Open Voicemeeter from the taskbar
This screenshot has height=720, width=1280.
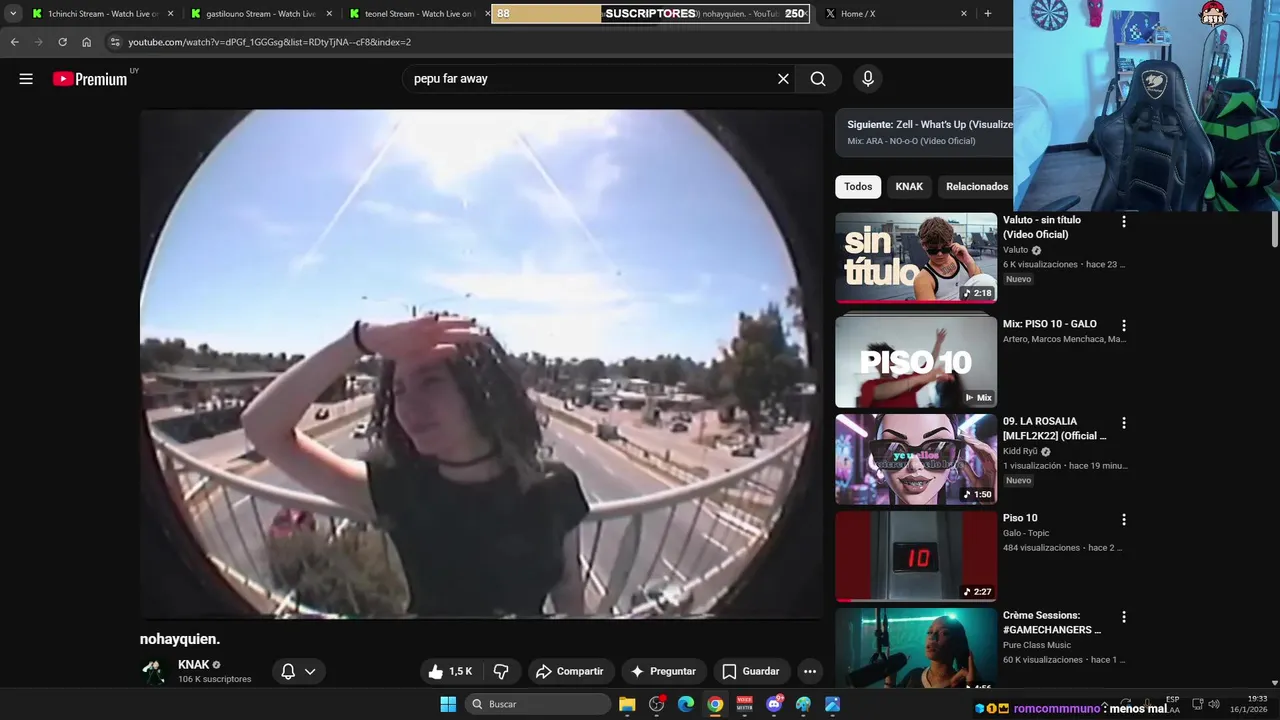(x=744, y=704)
